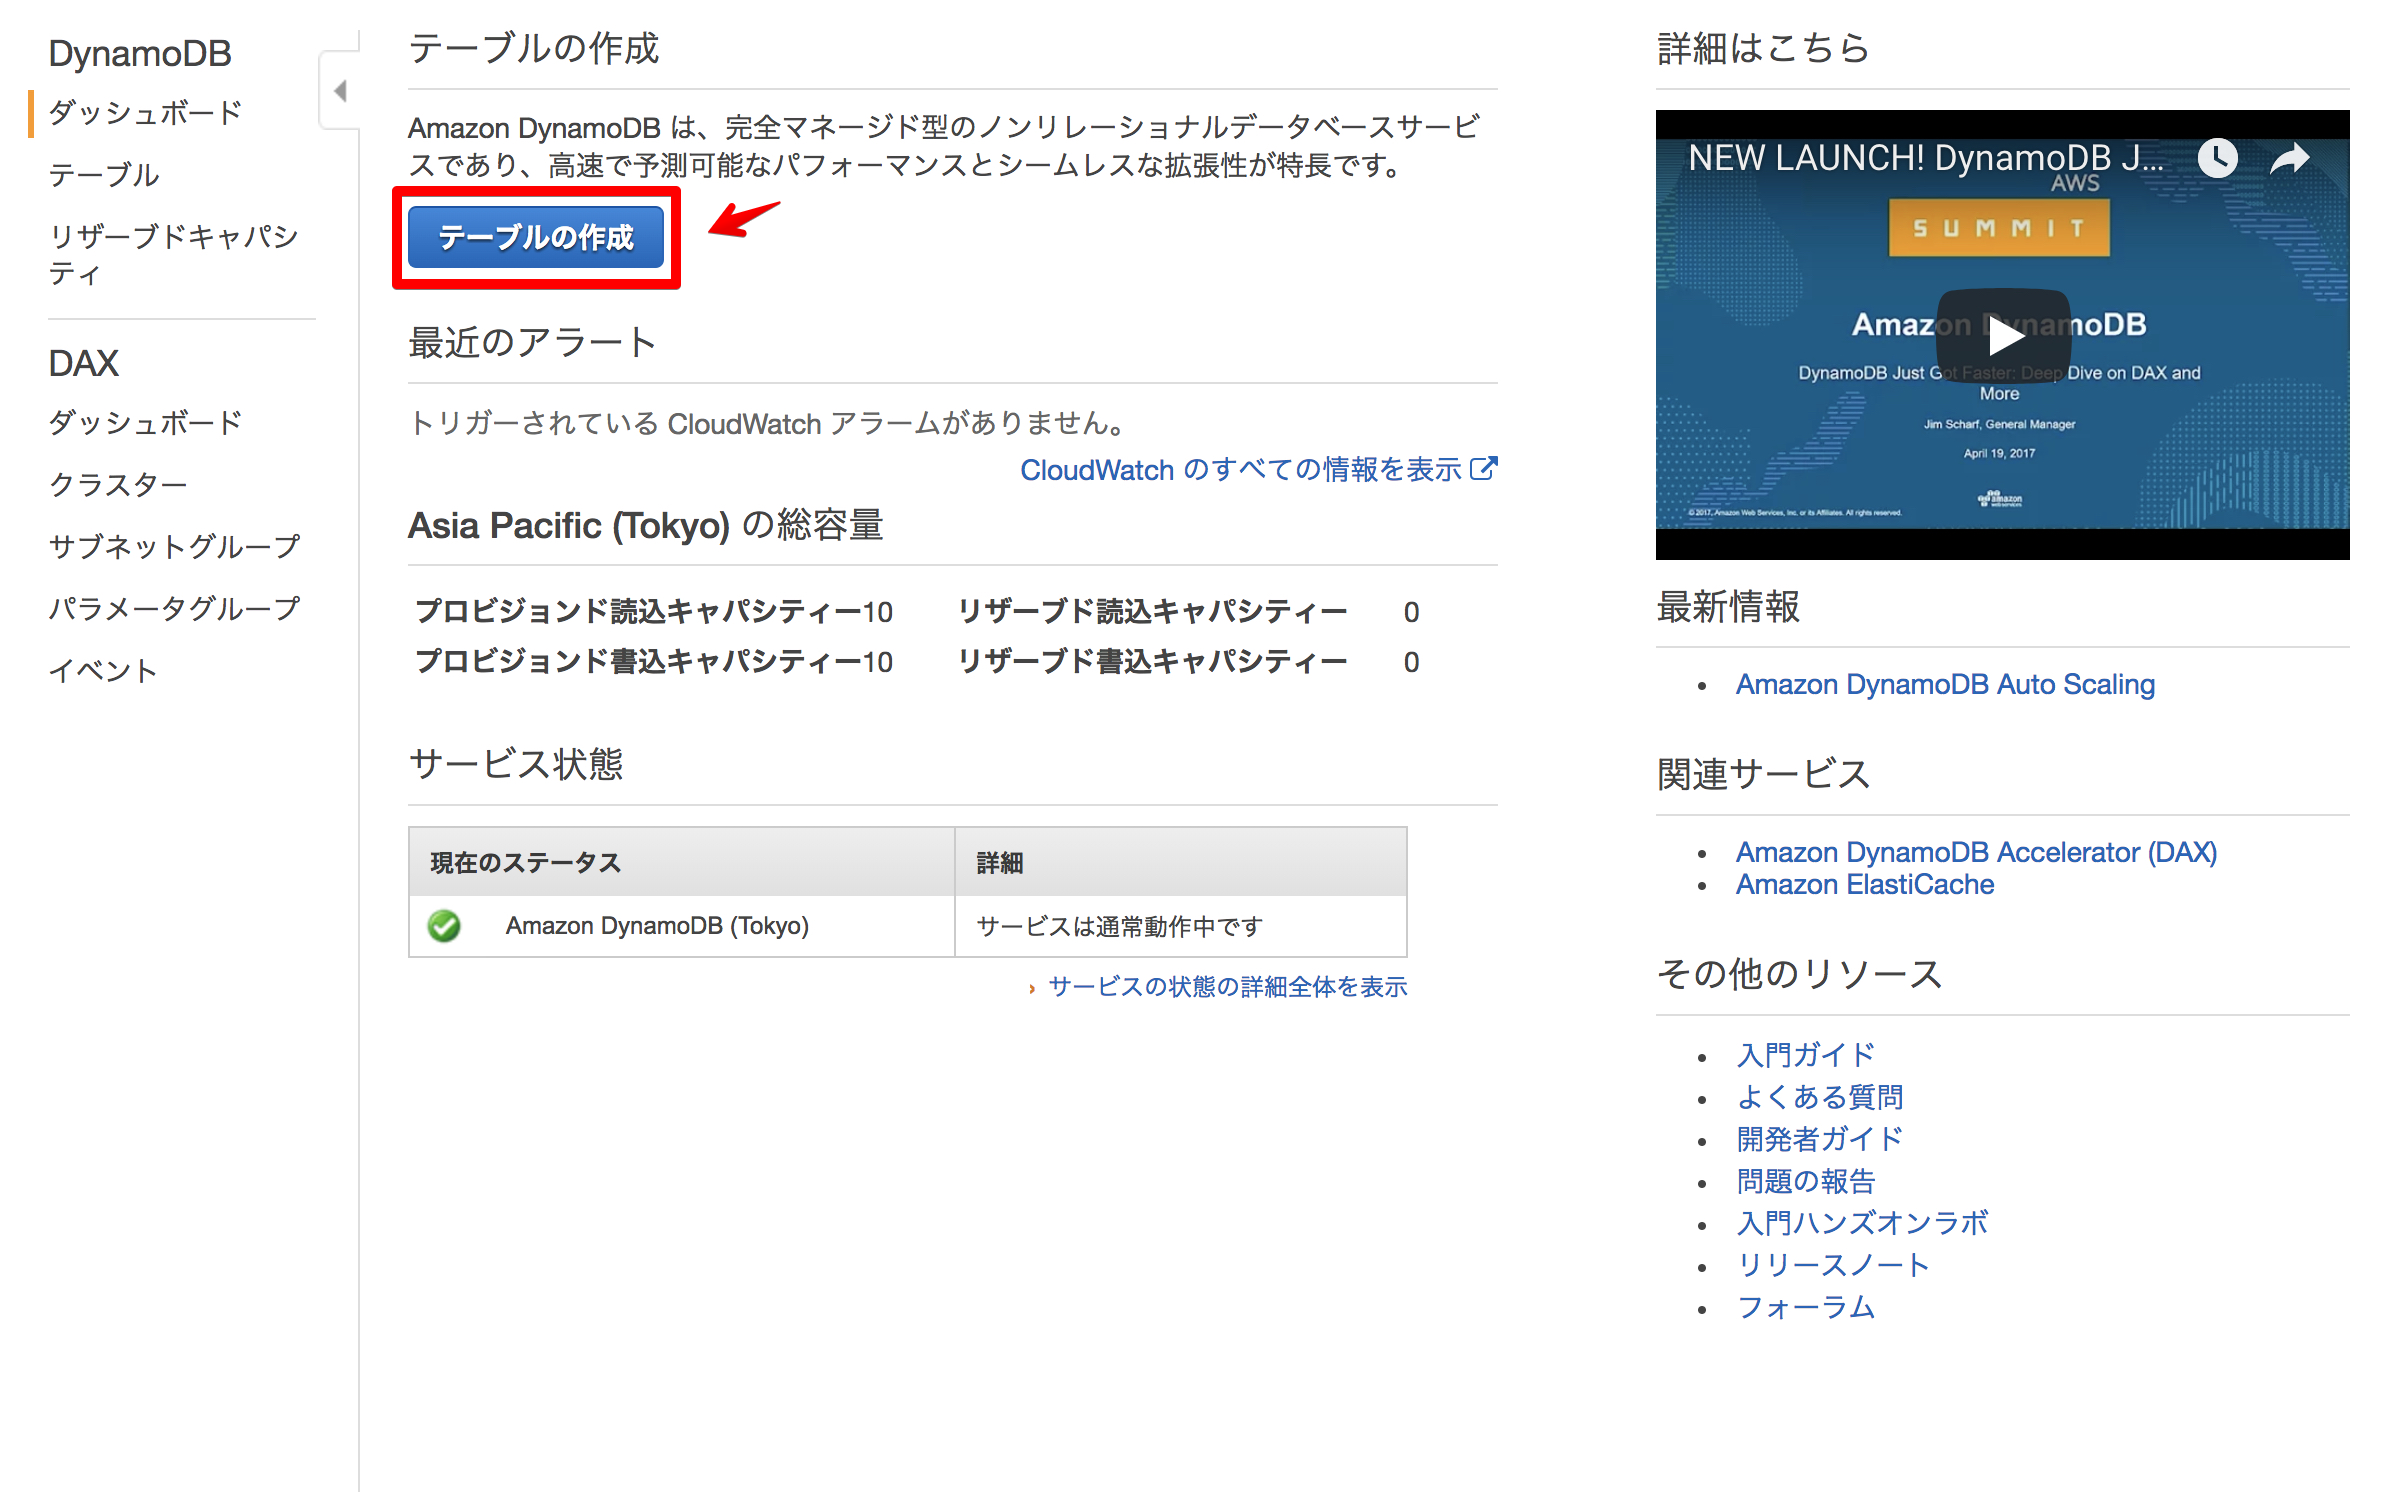The height and width of the screenshot is (1506, 2396).
Task: Open the DAX ダッシュボード sidebar item
Action: (146, 422)
